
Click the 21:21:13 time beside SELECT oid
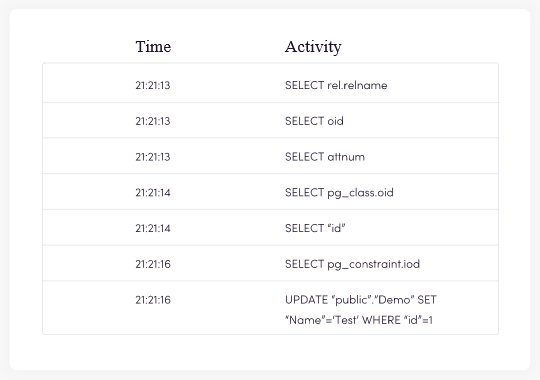[x=153, y=121]
